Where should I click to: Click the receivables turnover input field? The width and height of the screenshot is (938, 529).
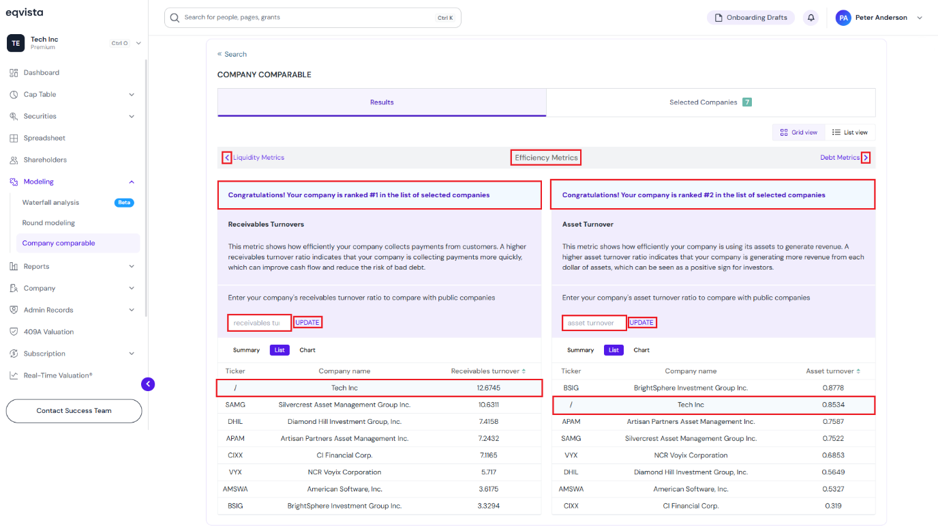259,323
